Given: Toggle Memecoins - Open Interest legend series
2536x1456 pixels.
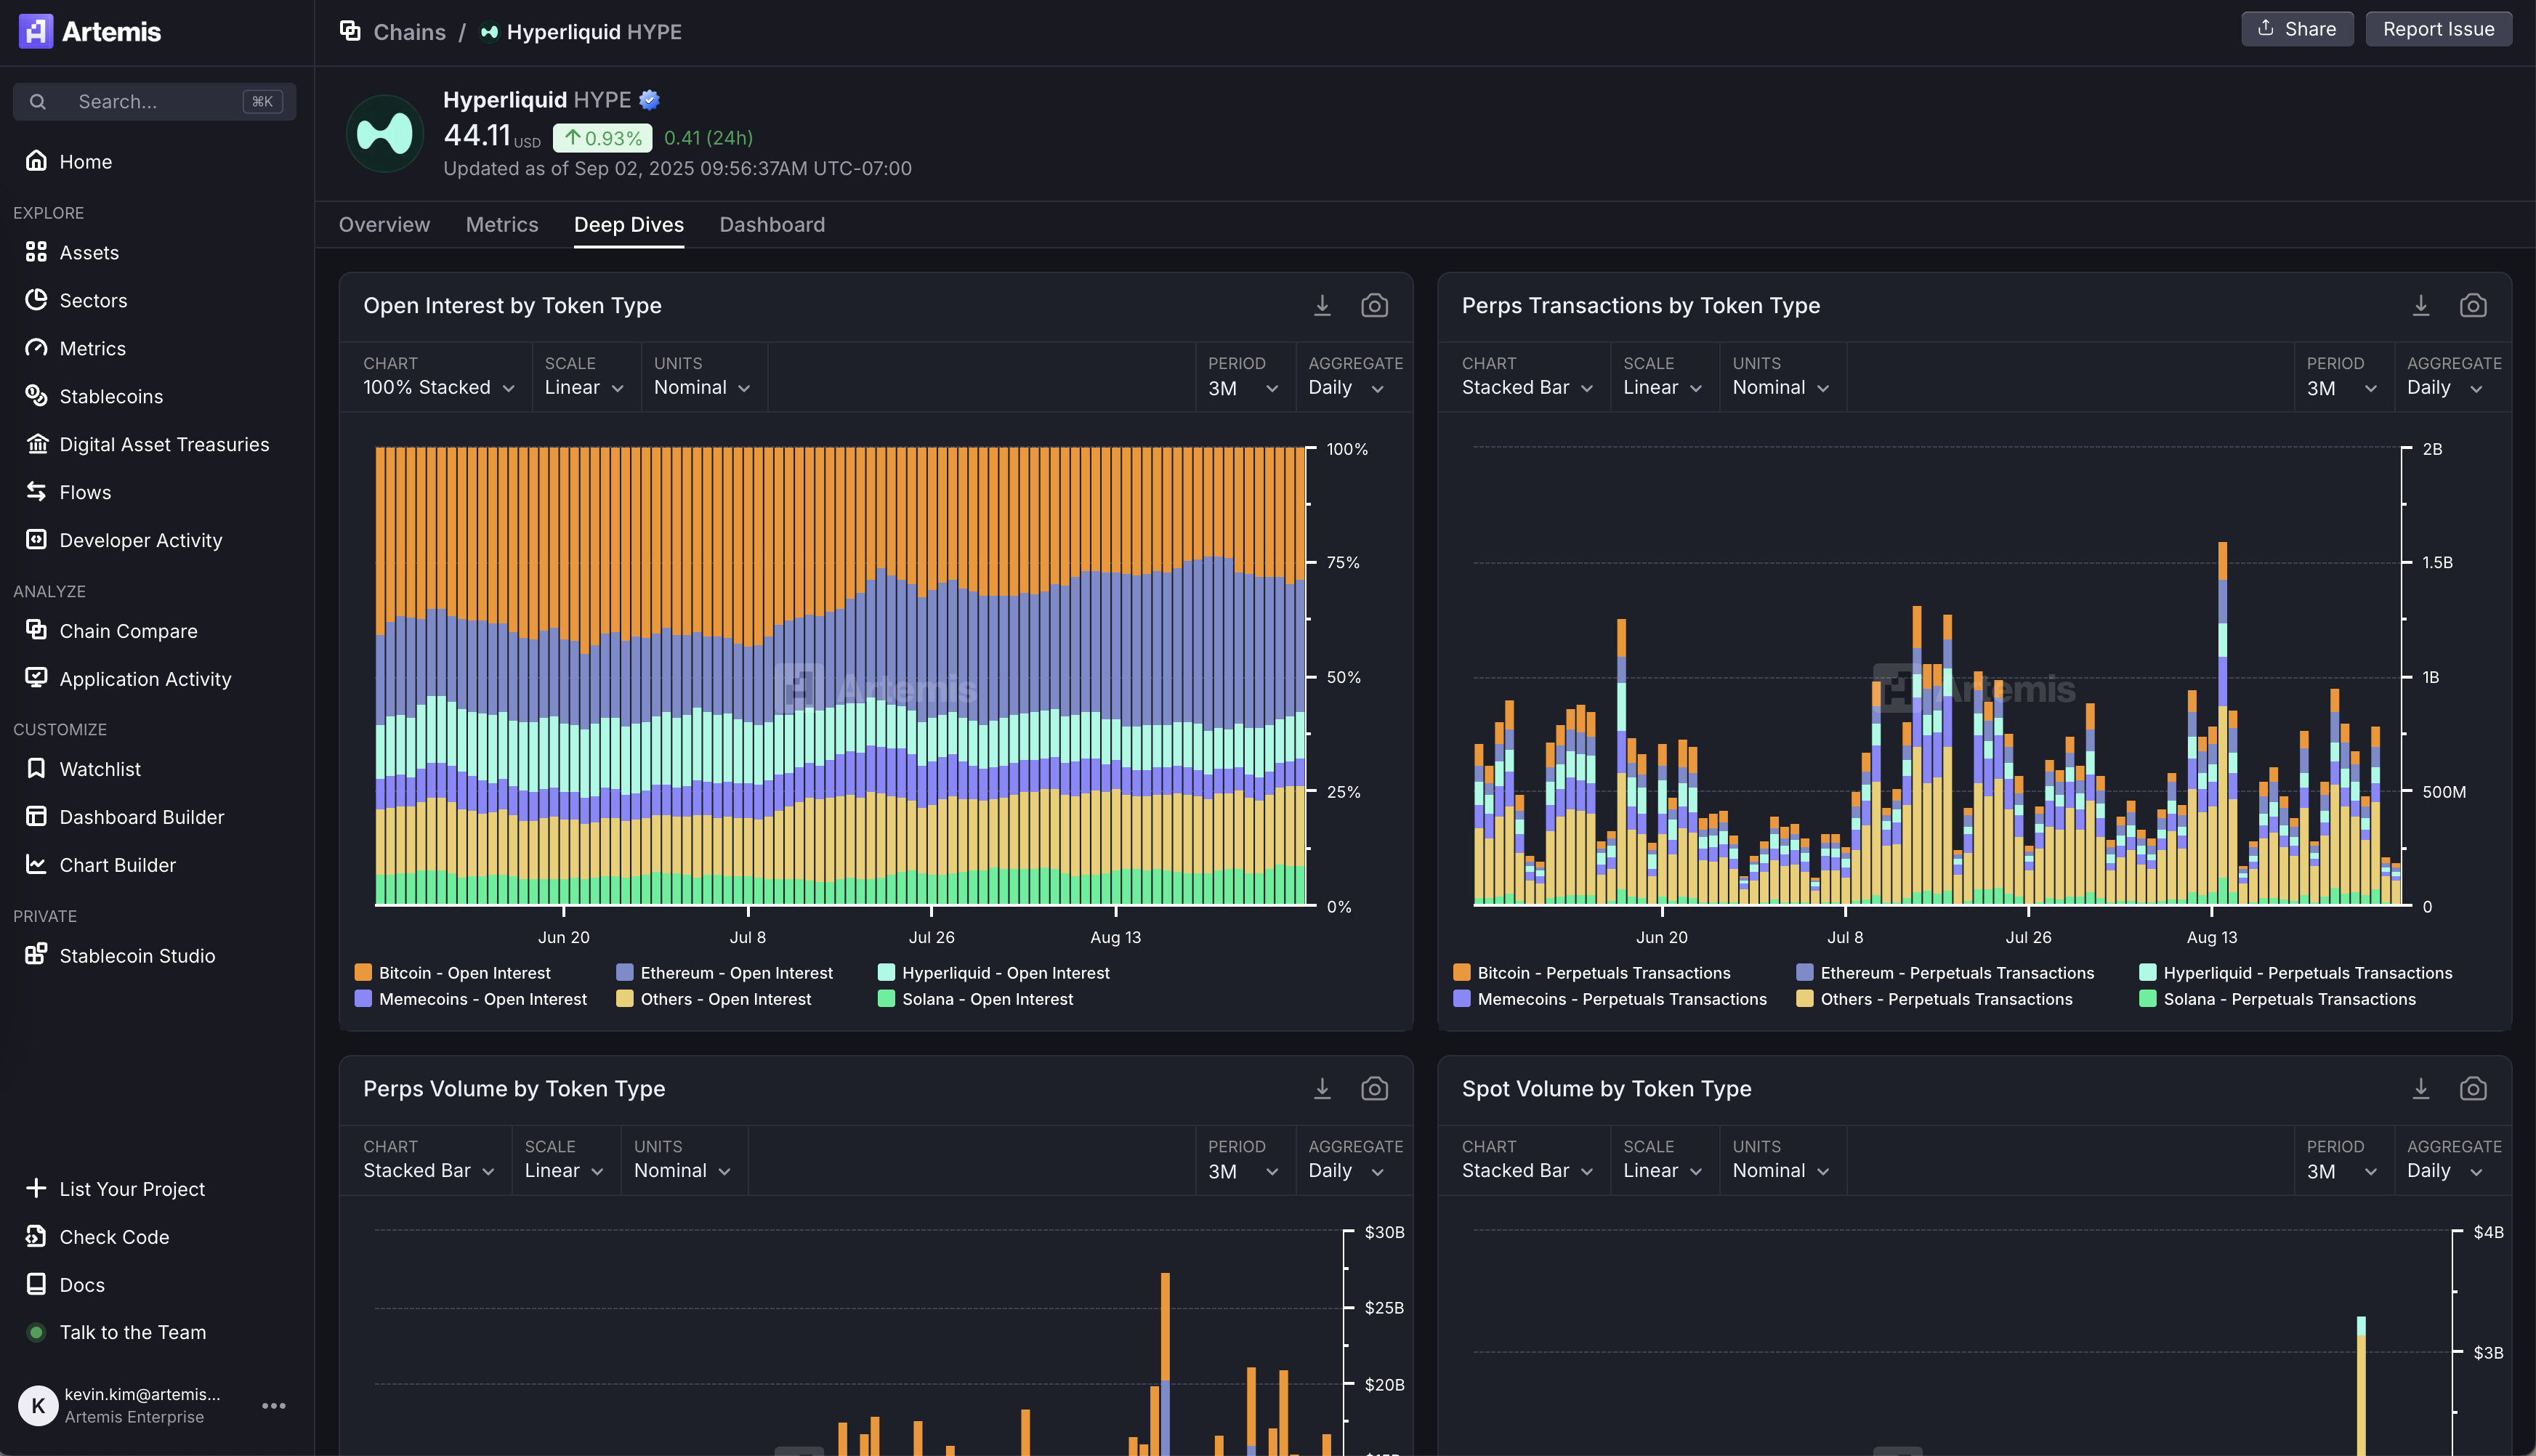Looking at the screenshot, I should (x=471, y=998).
